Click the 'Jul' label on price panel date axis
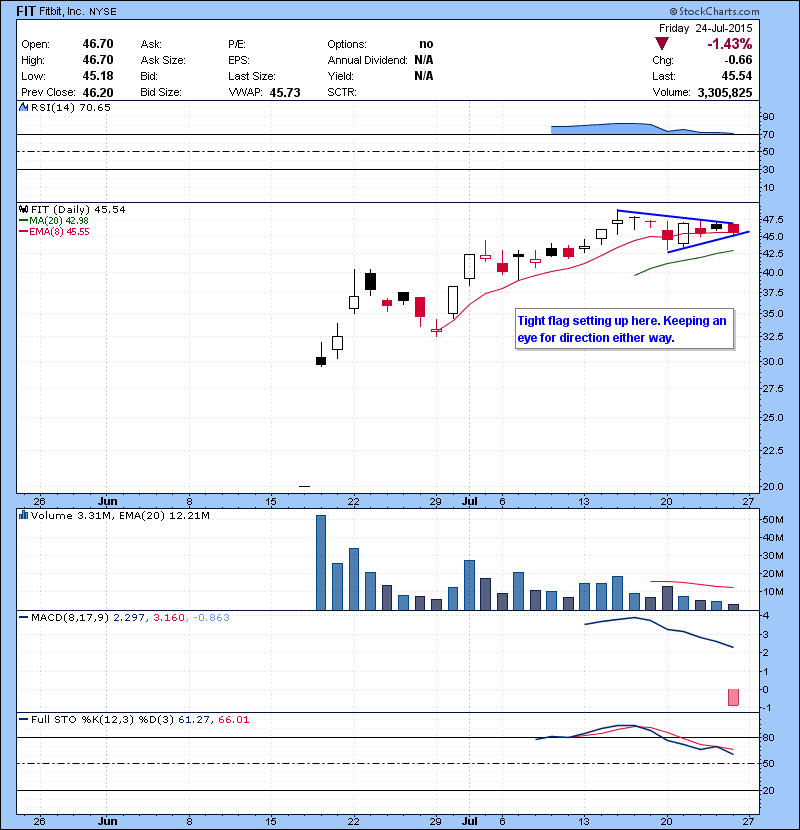The width and height of the screenshot is (800, 830). point(470,501)
